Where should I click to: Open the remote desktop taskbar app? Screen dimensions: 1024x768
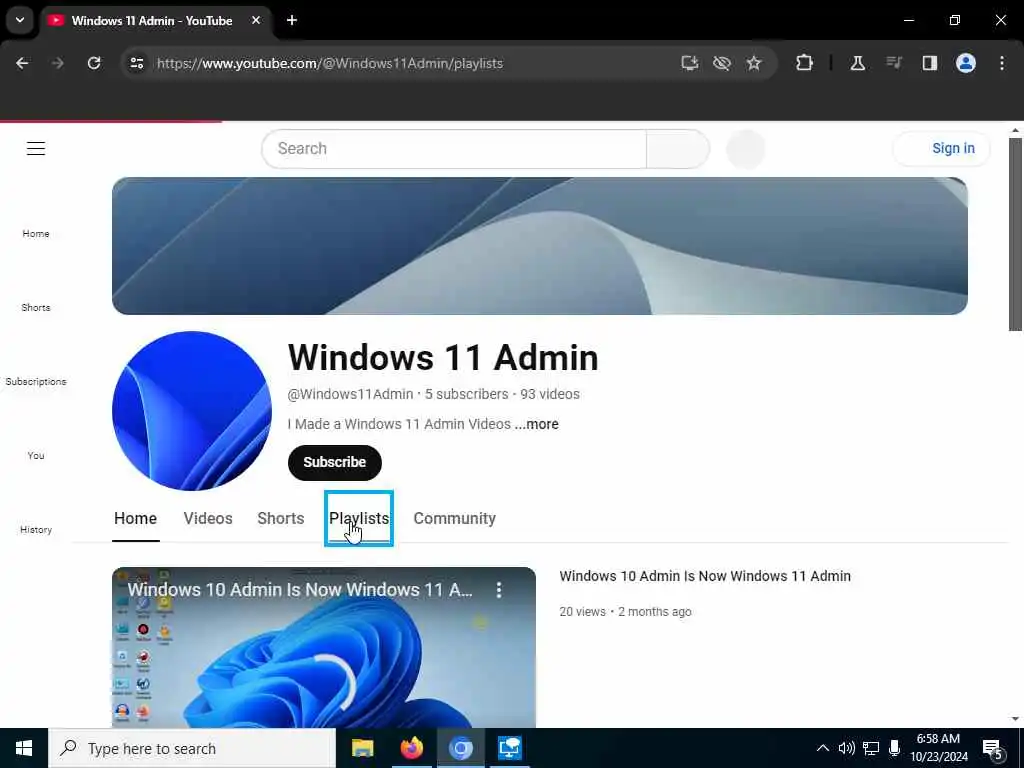[x=509, y=748]
